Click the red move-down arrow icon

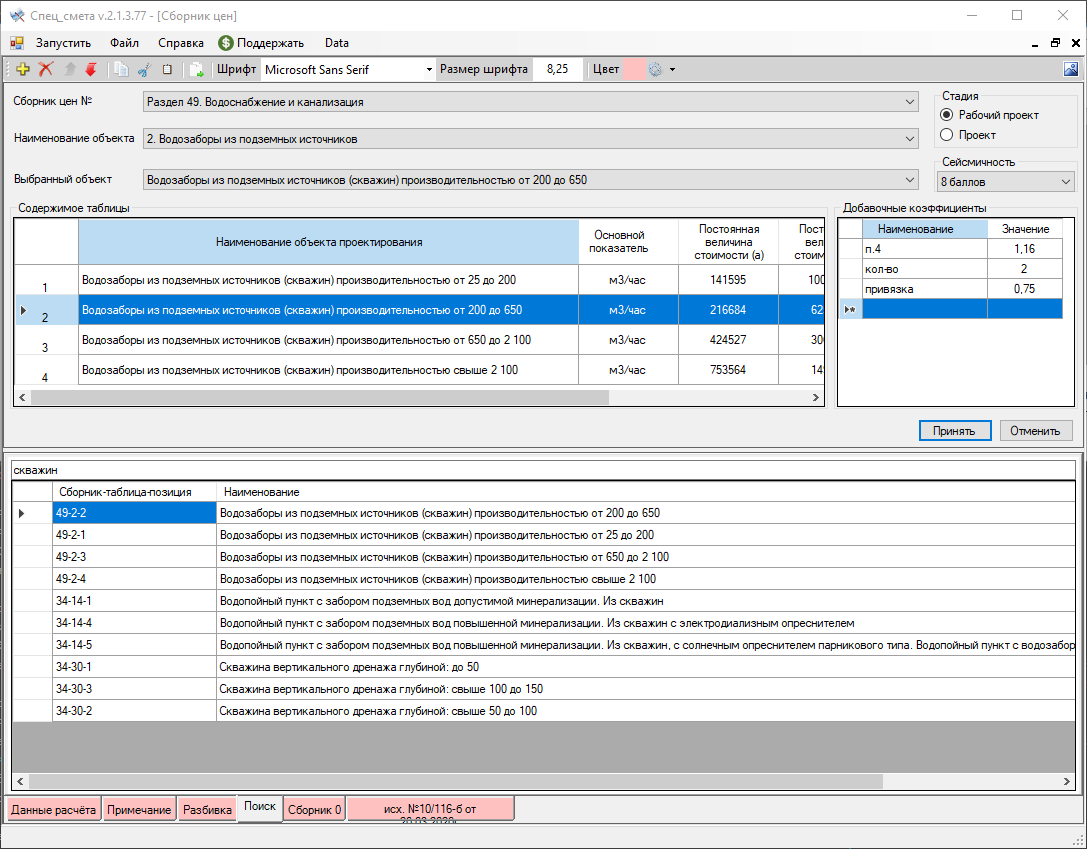pyautogui.click(x=91, y=69)
